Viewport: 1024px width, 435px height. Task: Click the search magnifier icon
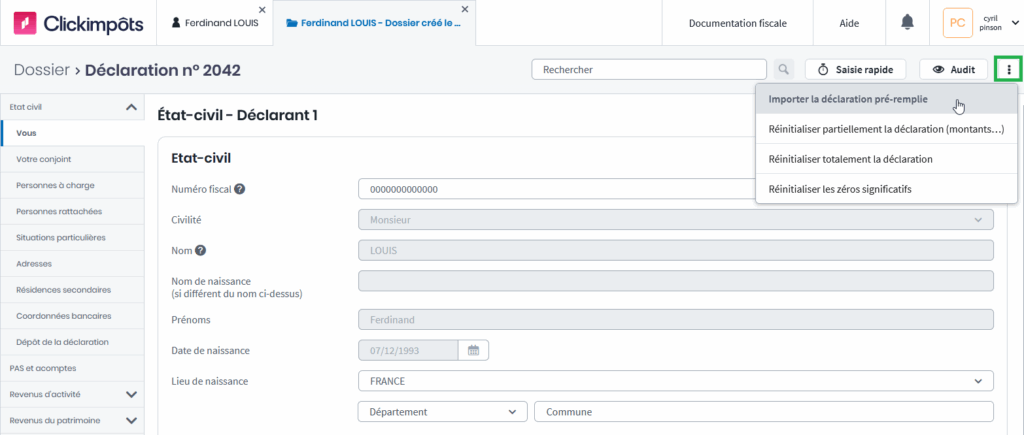tap(783, 70)
